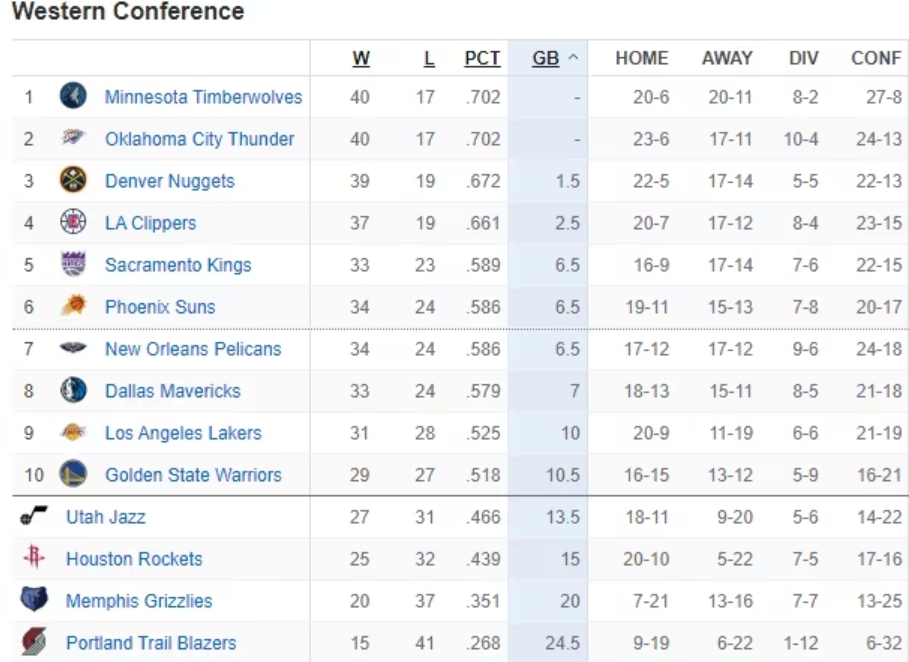909x662 pixels.
Task: Open the Memphis Grizzlies team link
Action: pyautogui.click(x=139, y=601)
